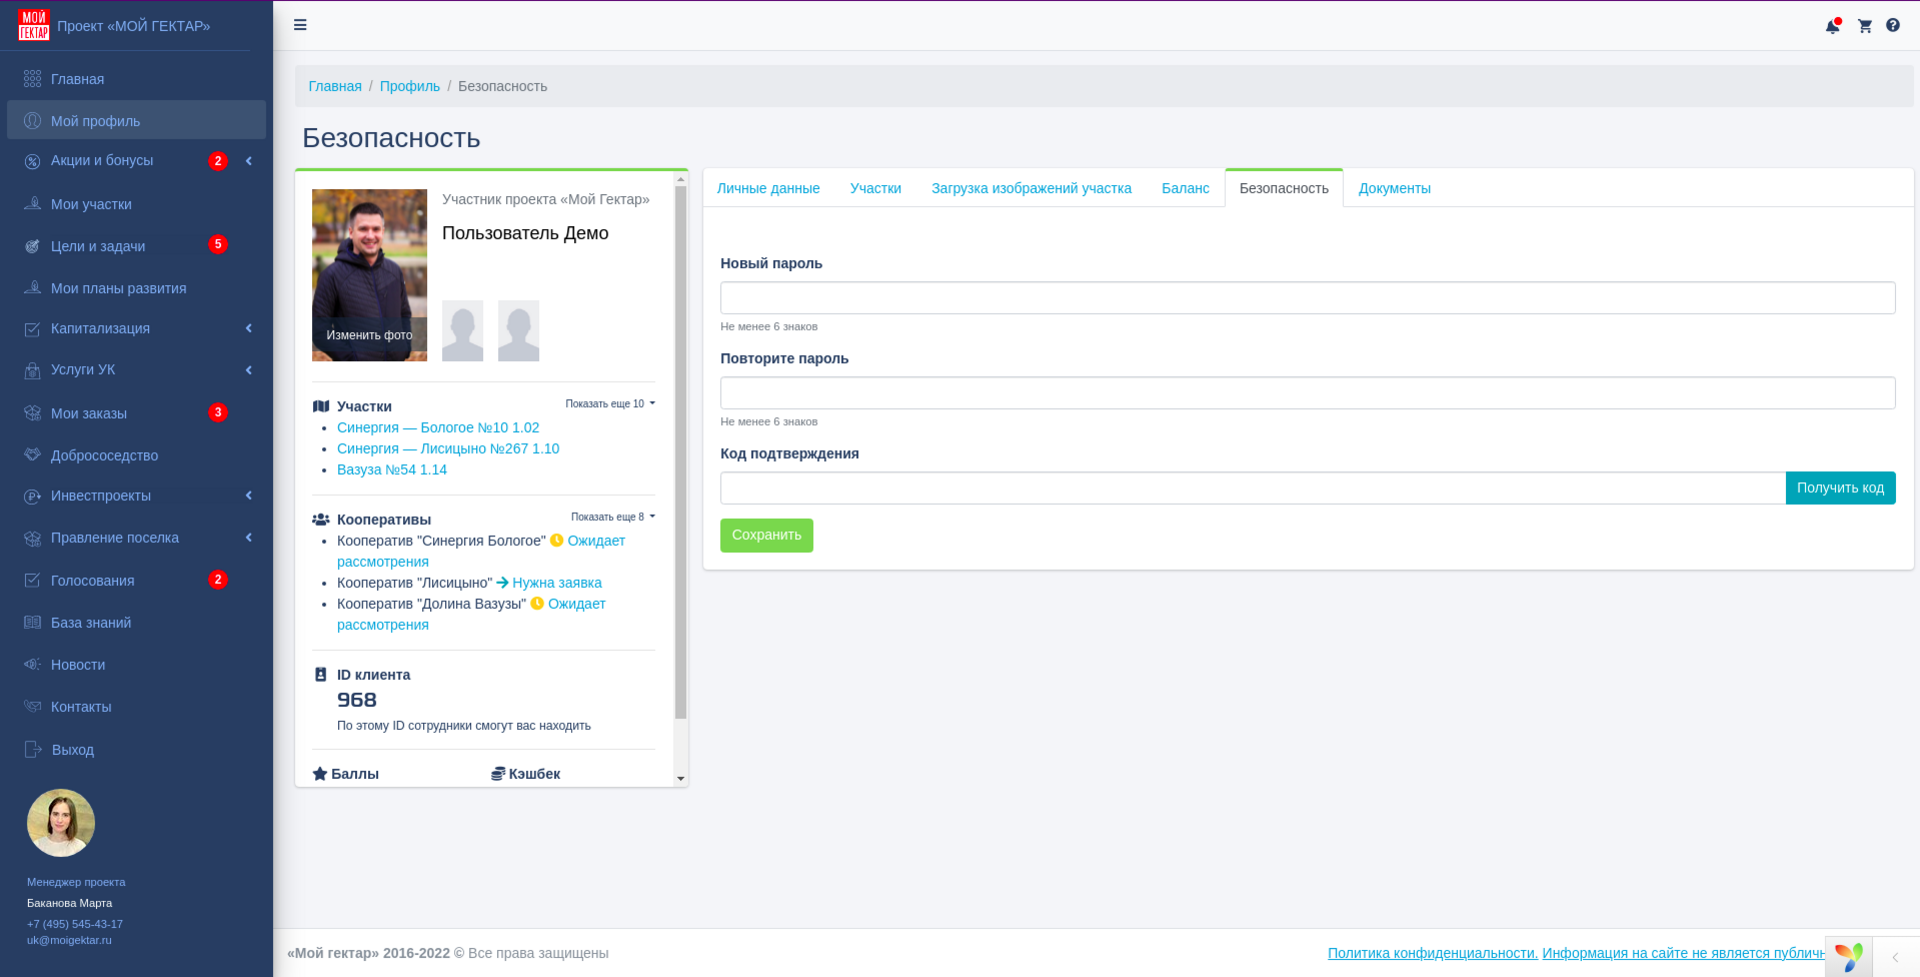Viewport: 1920px width, 977px height.
Task: Click the Выход logout icon
Action: (33, 749)
